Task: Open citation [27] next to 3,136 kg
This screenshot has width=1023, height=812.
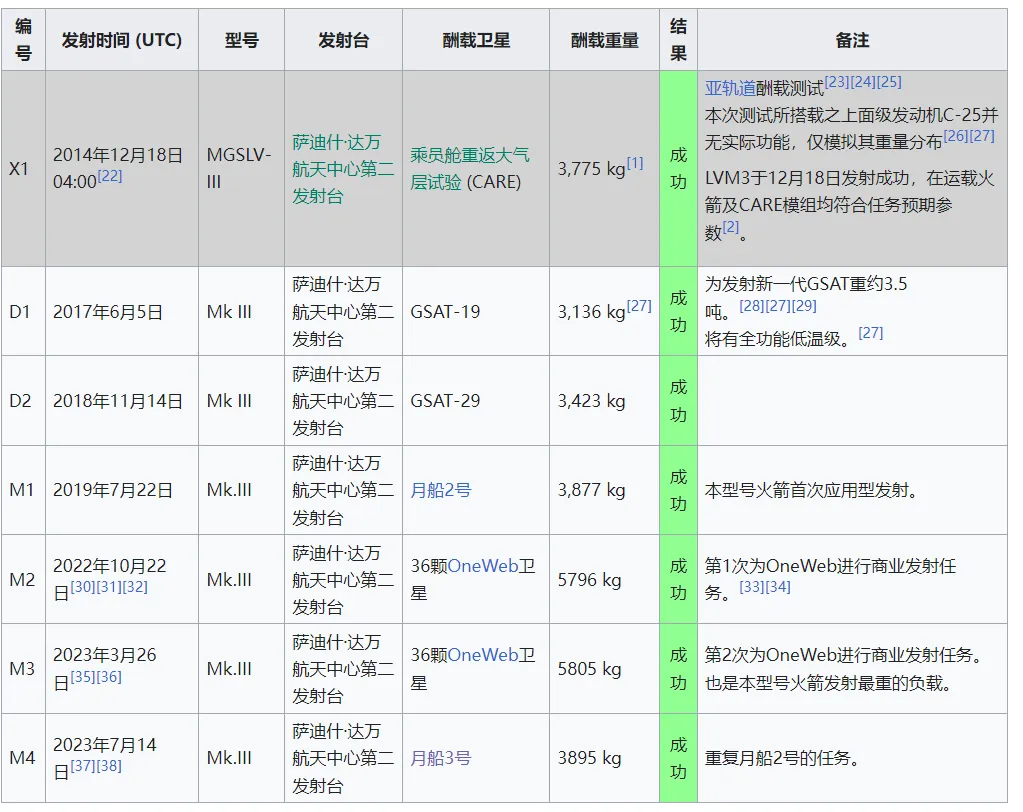Action: click(639, 305)
